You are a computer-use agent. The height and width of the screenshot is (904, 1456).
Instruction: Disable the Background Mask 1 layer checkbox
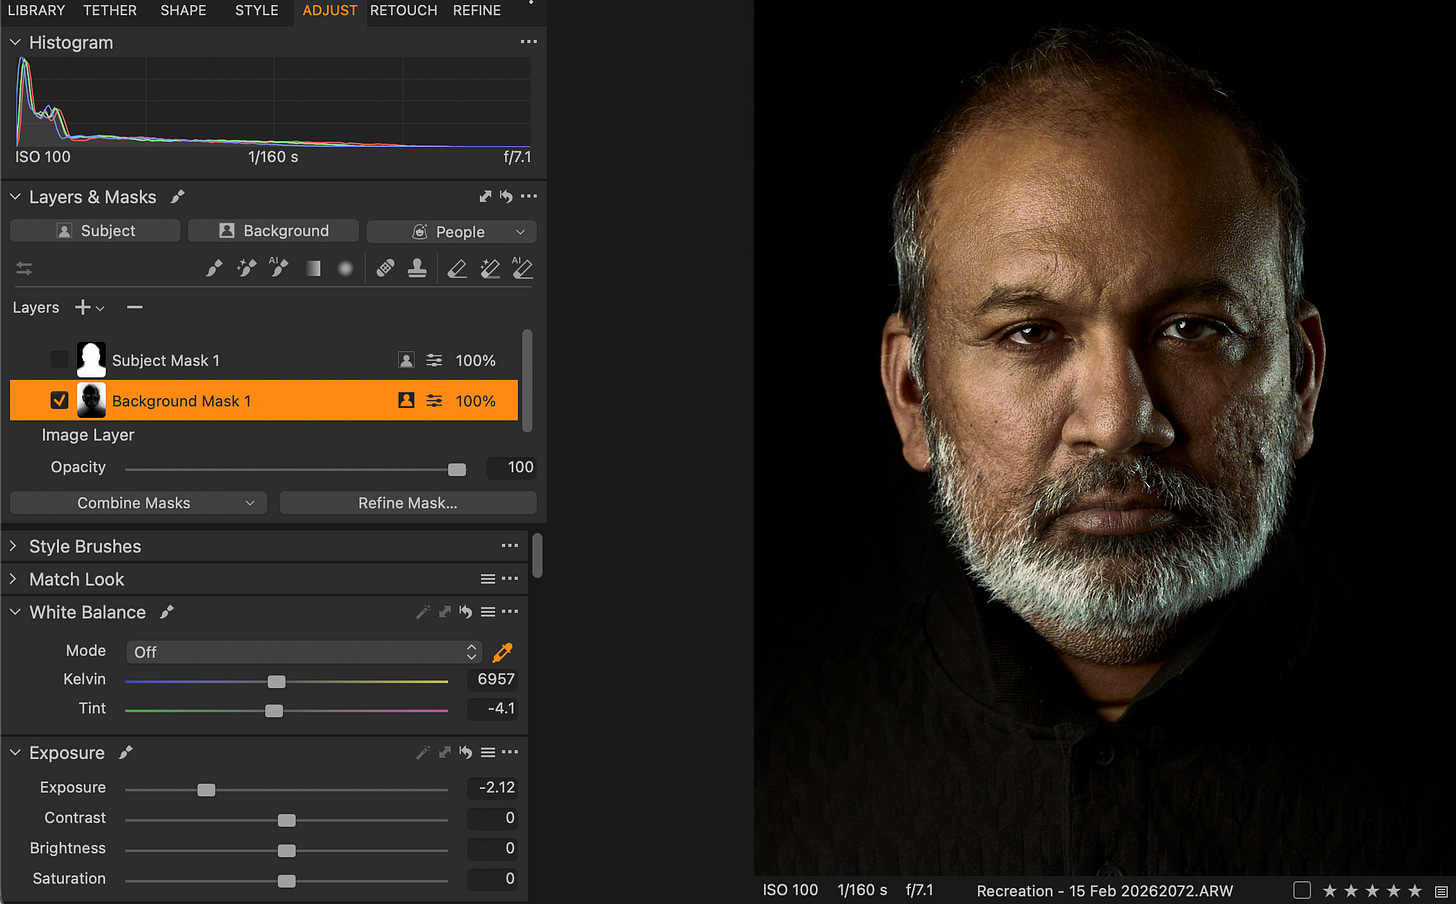pos(59,400)
